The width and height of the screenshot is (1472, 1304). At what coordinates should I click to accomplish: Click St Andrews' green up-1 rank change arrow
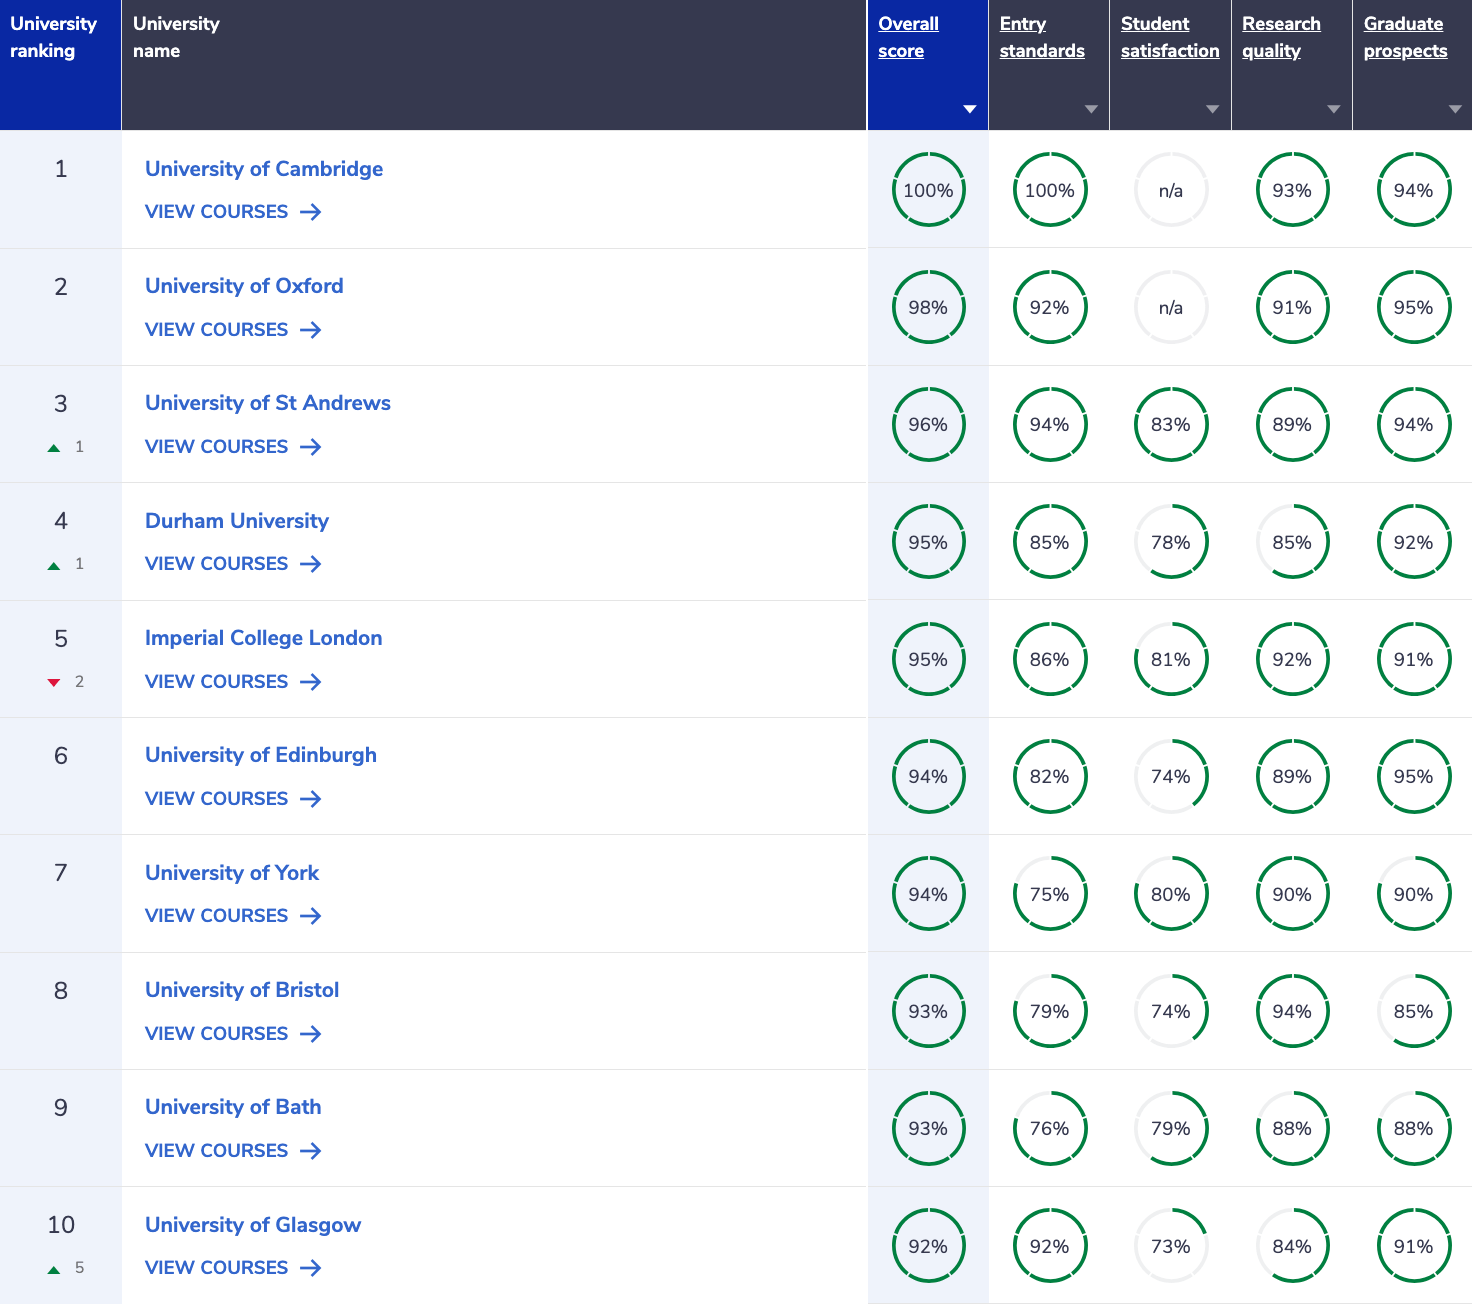pyautogui.click(x=54, y=448)
